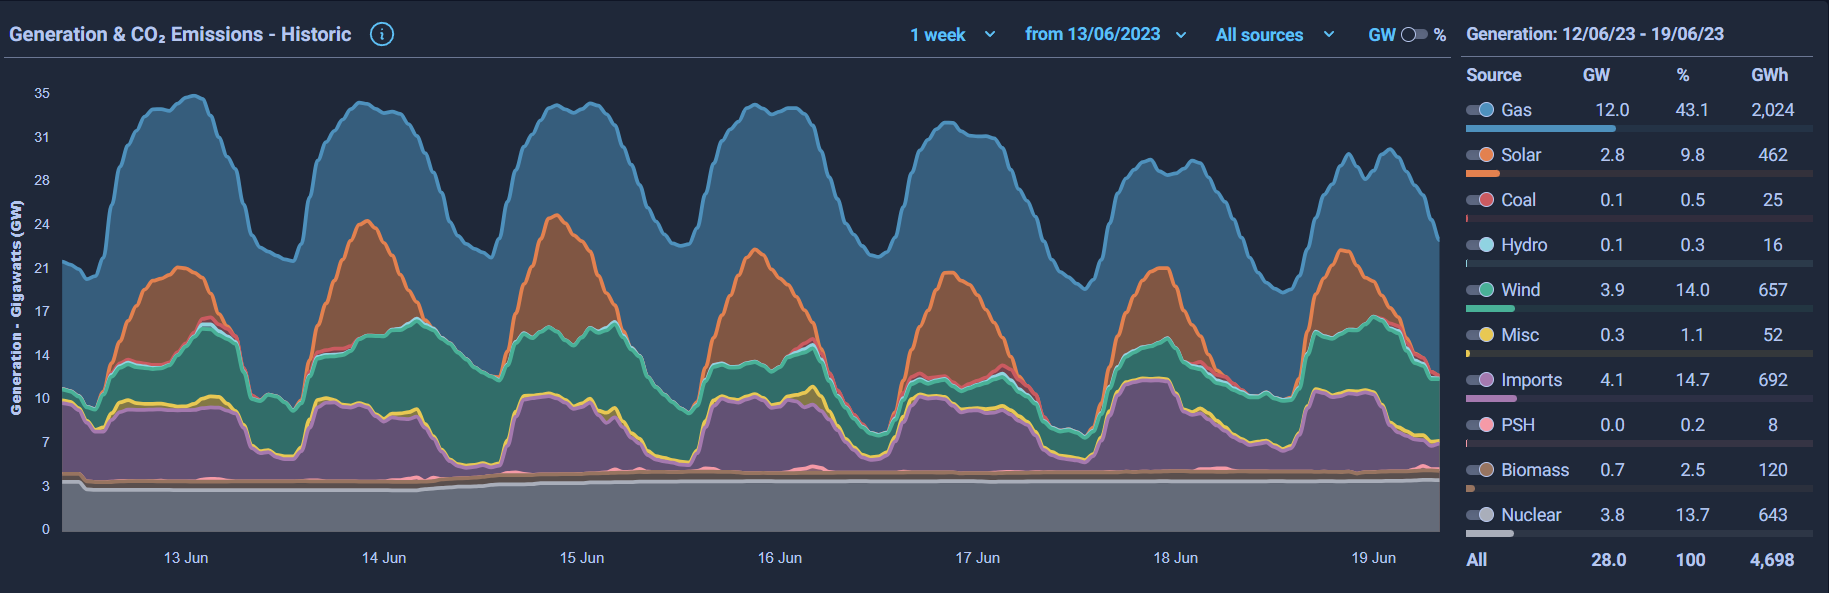Image resolution: width=1829 pixels, height=593 pixels.
Task: Click the % column header in table
Action: click(1683, 75)
